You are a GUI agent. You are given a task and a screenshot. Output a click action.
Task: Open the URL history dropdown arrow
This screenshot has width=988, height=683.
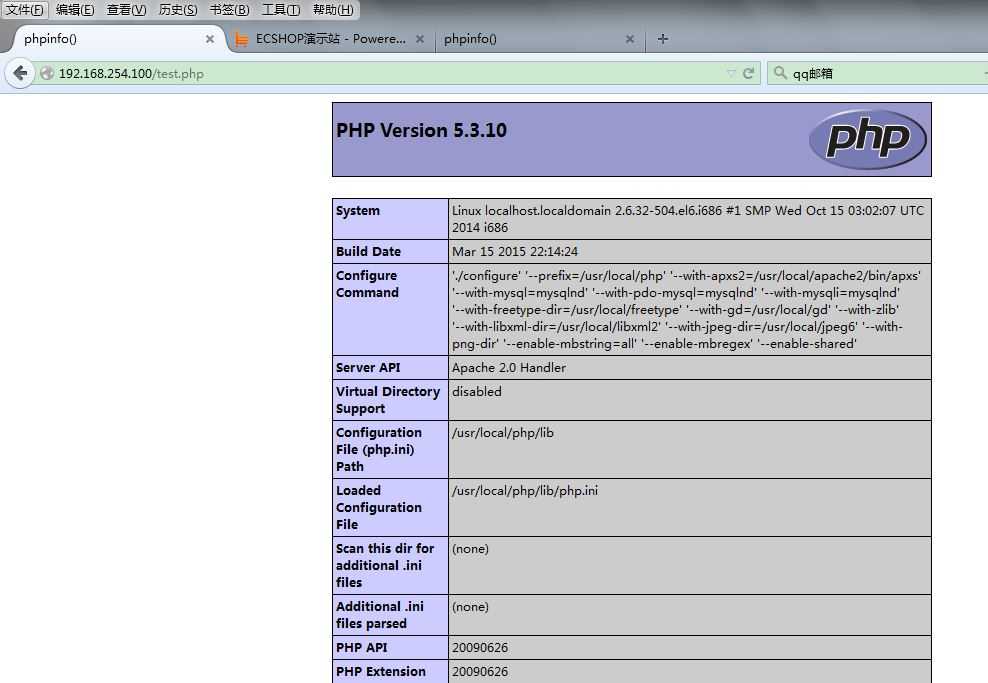731,74
